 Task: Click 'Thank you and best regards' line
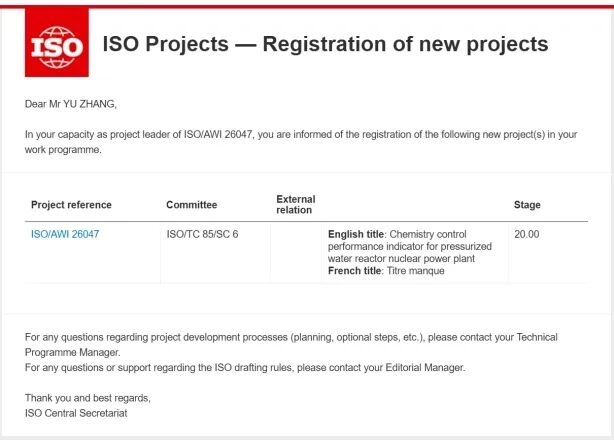(87, 397)
